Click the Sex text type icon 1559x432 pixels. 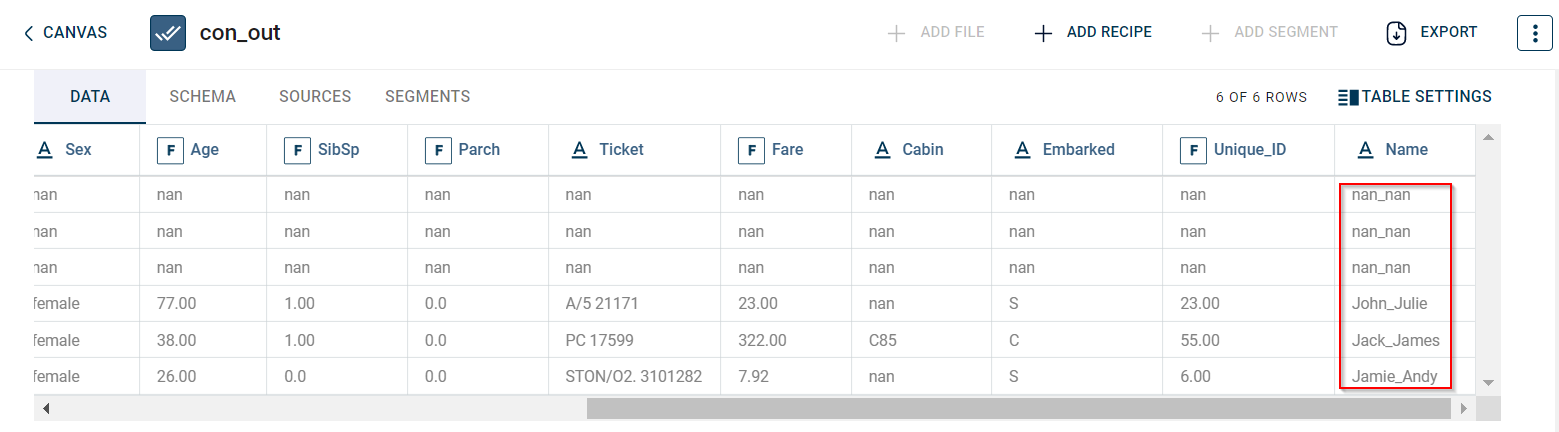tap(44, 150)
